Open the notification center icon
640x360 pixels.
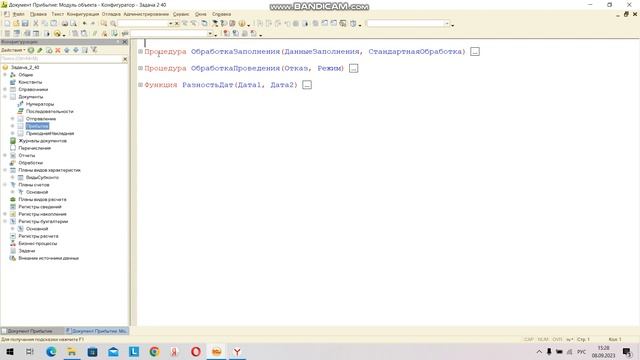[627, 351]
